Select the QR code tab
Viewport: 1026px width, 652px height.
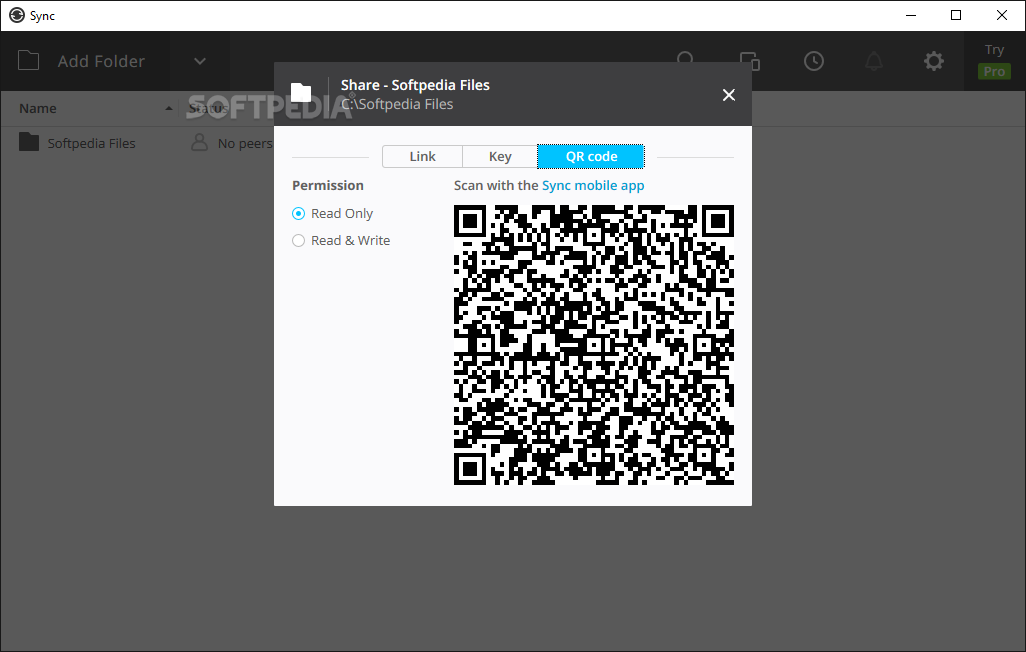pos(591,156)
